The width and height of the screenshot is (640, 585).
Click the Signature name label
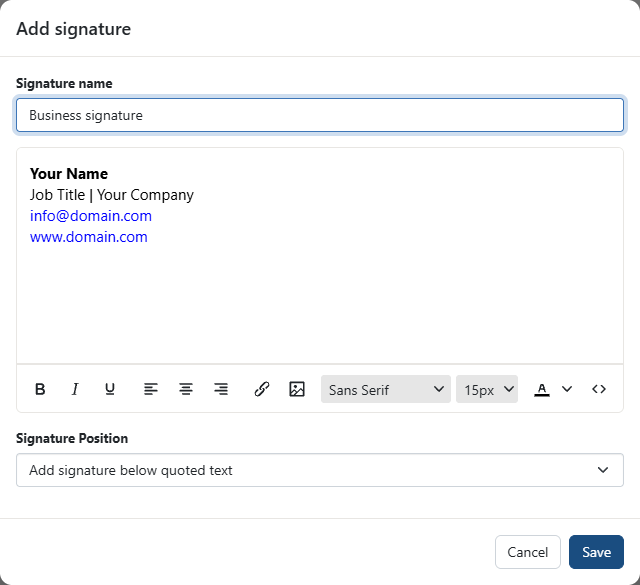(64, 83)
